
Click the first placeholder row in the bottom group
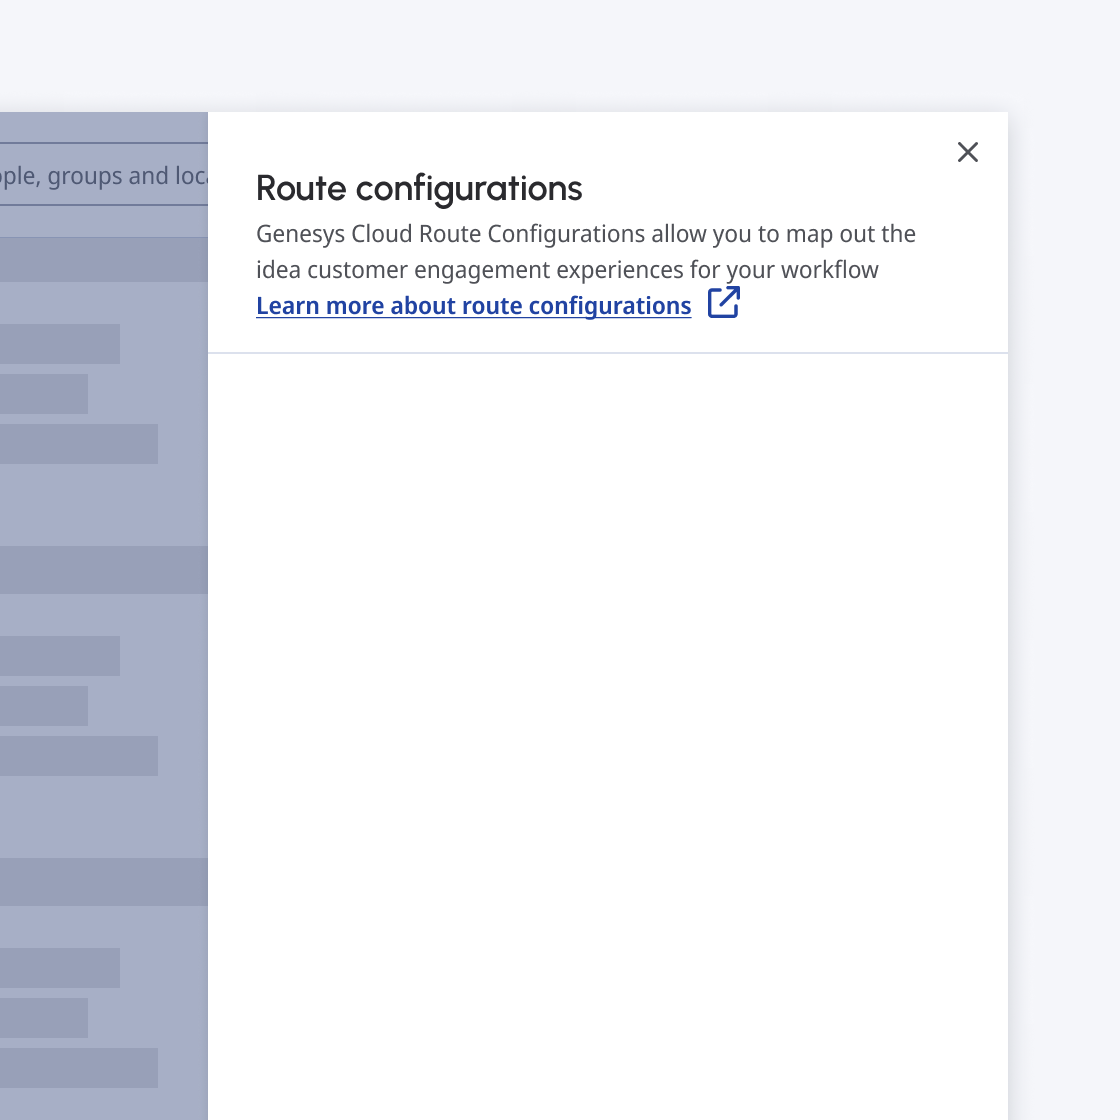click(x=60, y=968)
